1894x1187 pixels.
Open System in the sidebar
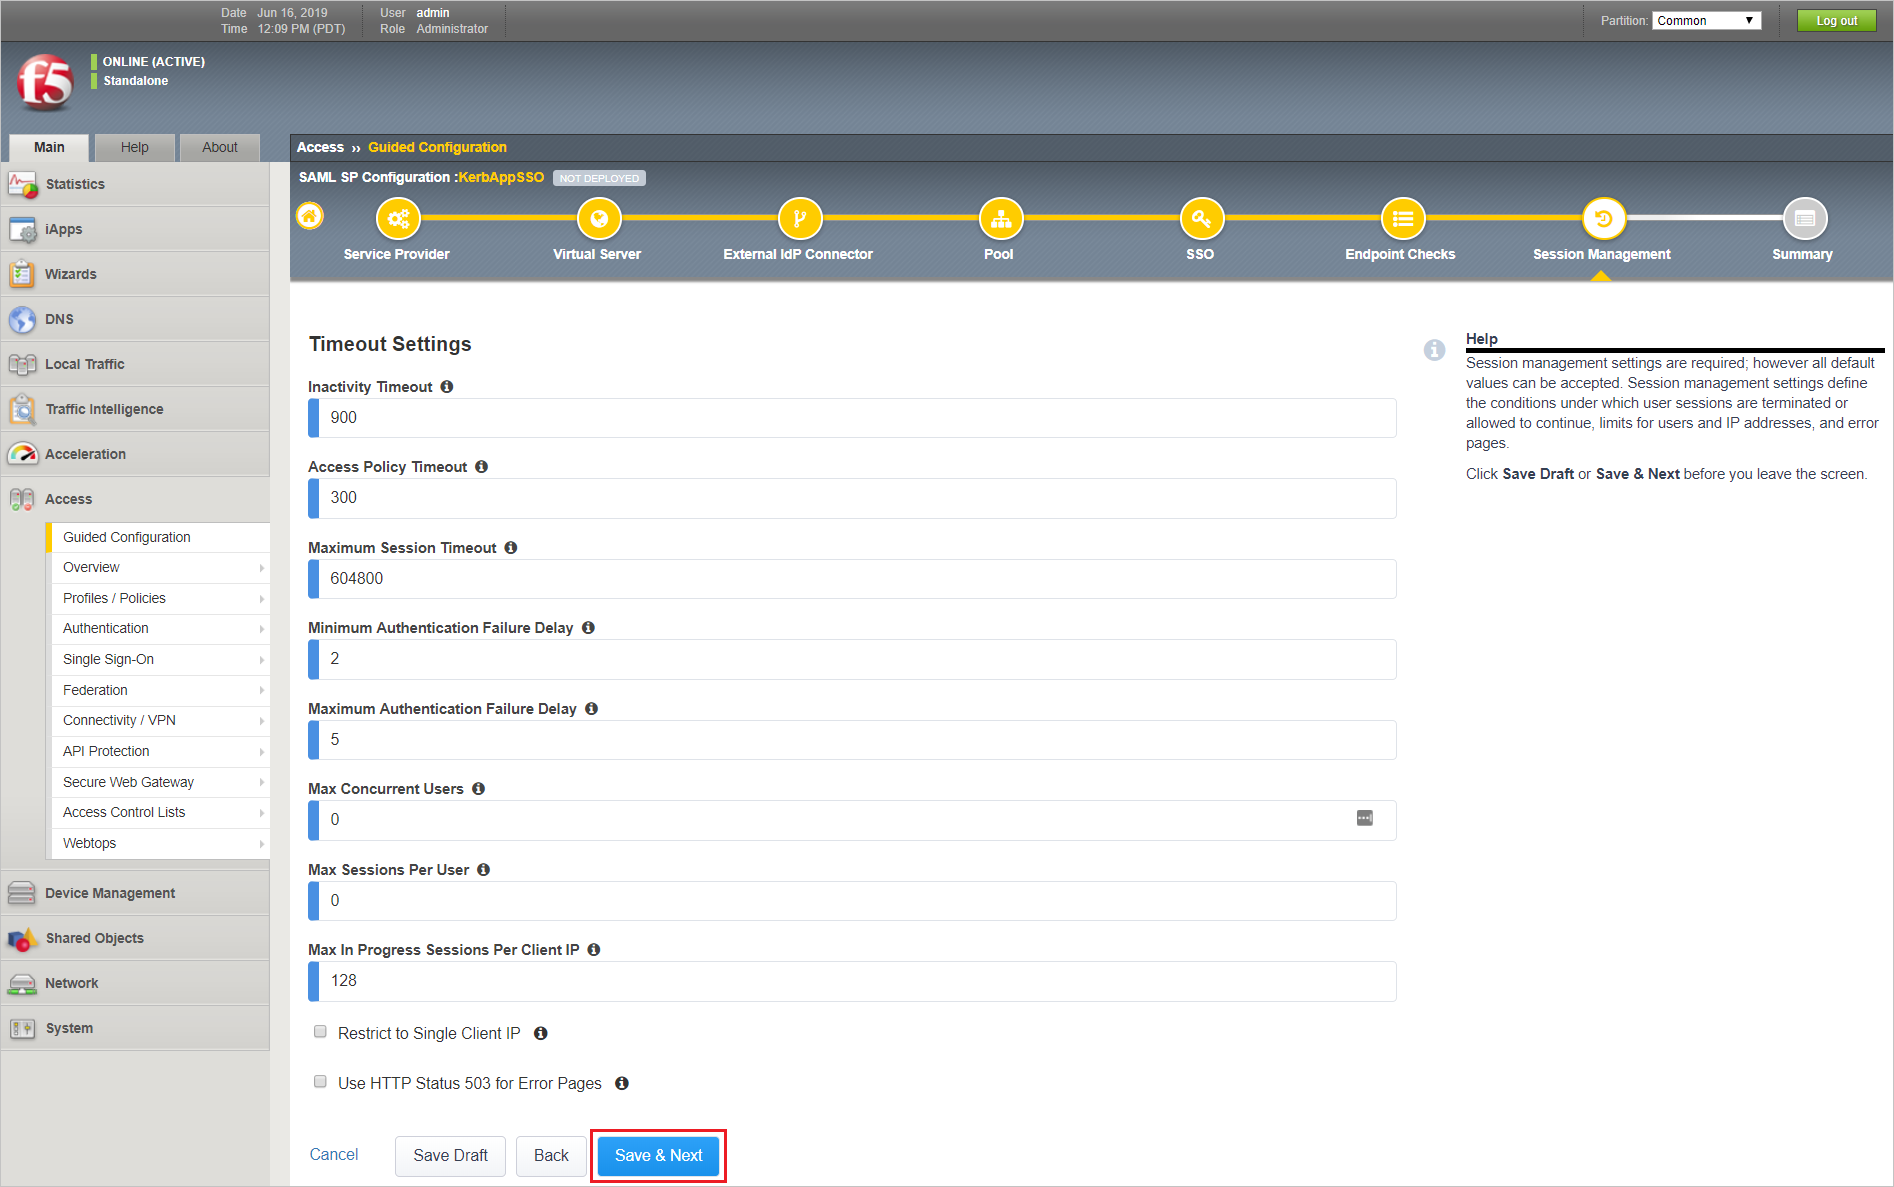tap(135, 1028)
